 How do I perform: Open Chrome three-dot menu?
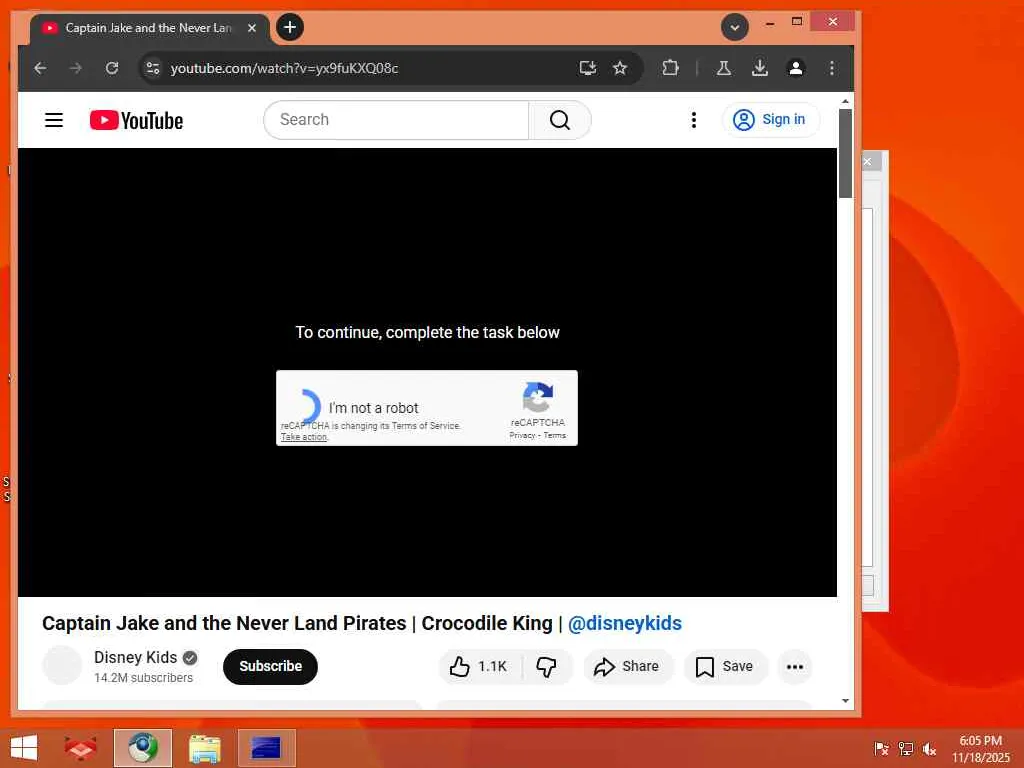pyautogui.click(x=831, y=68)
